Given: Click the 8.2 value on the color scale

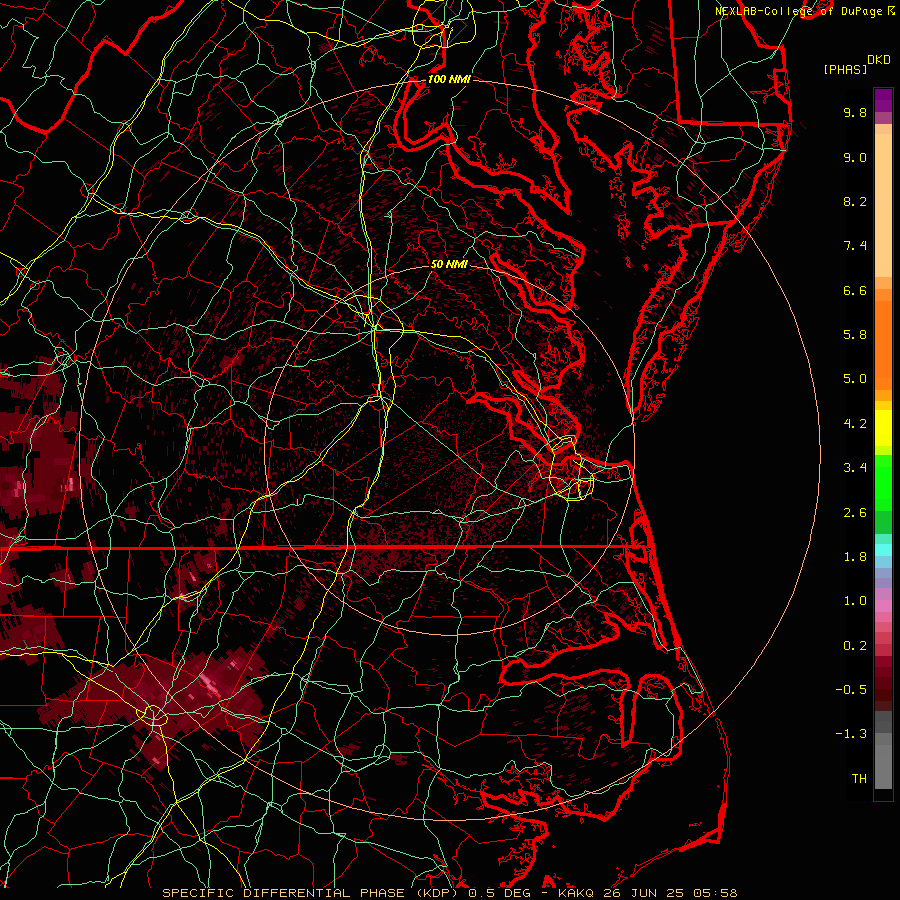Looking at the screenshot, I should tap(855, 201).
